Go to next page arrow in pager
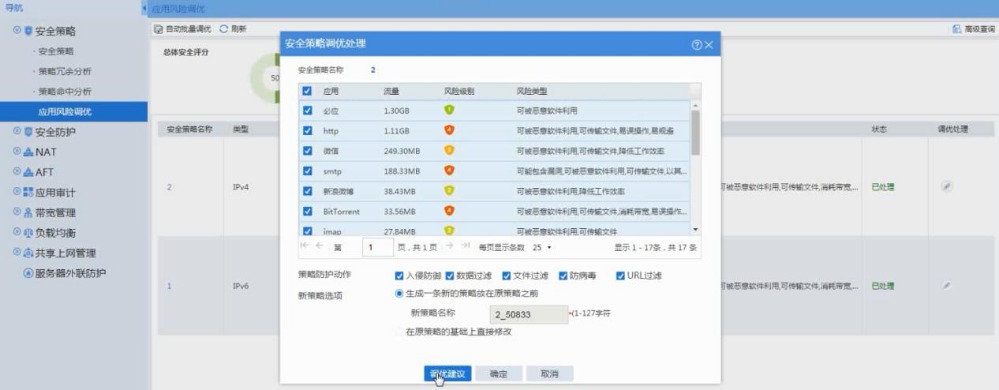The width and height of the screenshot is (999, 390). [449, 246]
